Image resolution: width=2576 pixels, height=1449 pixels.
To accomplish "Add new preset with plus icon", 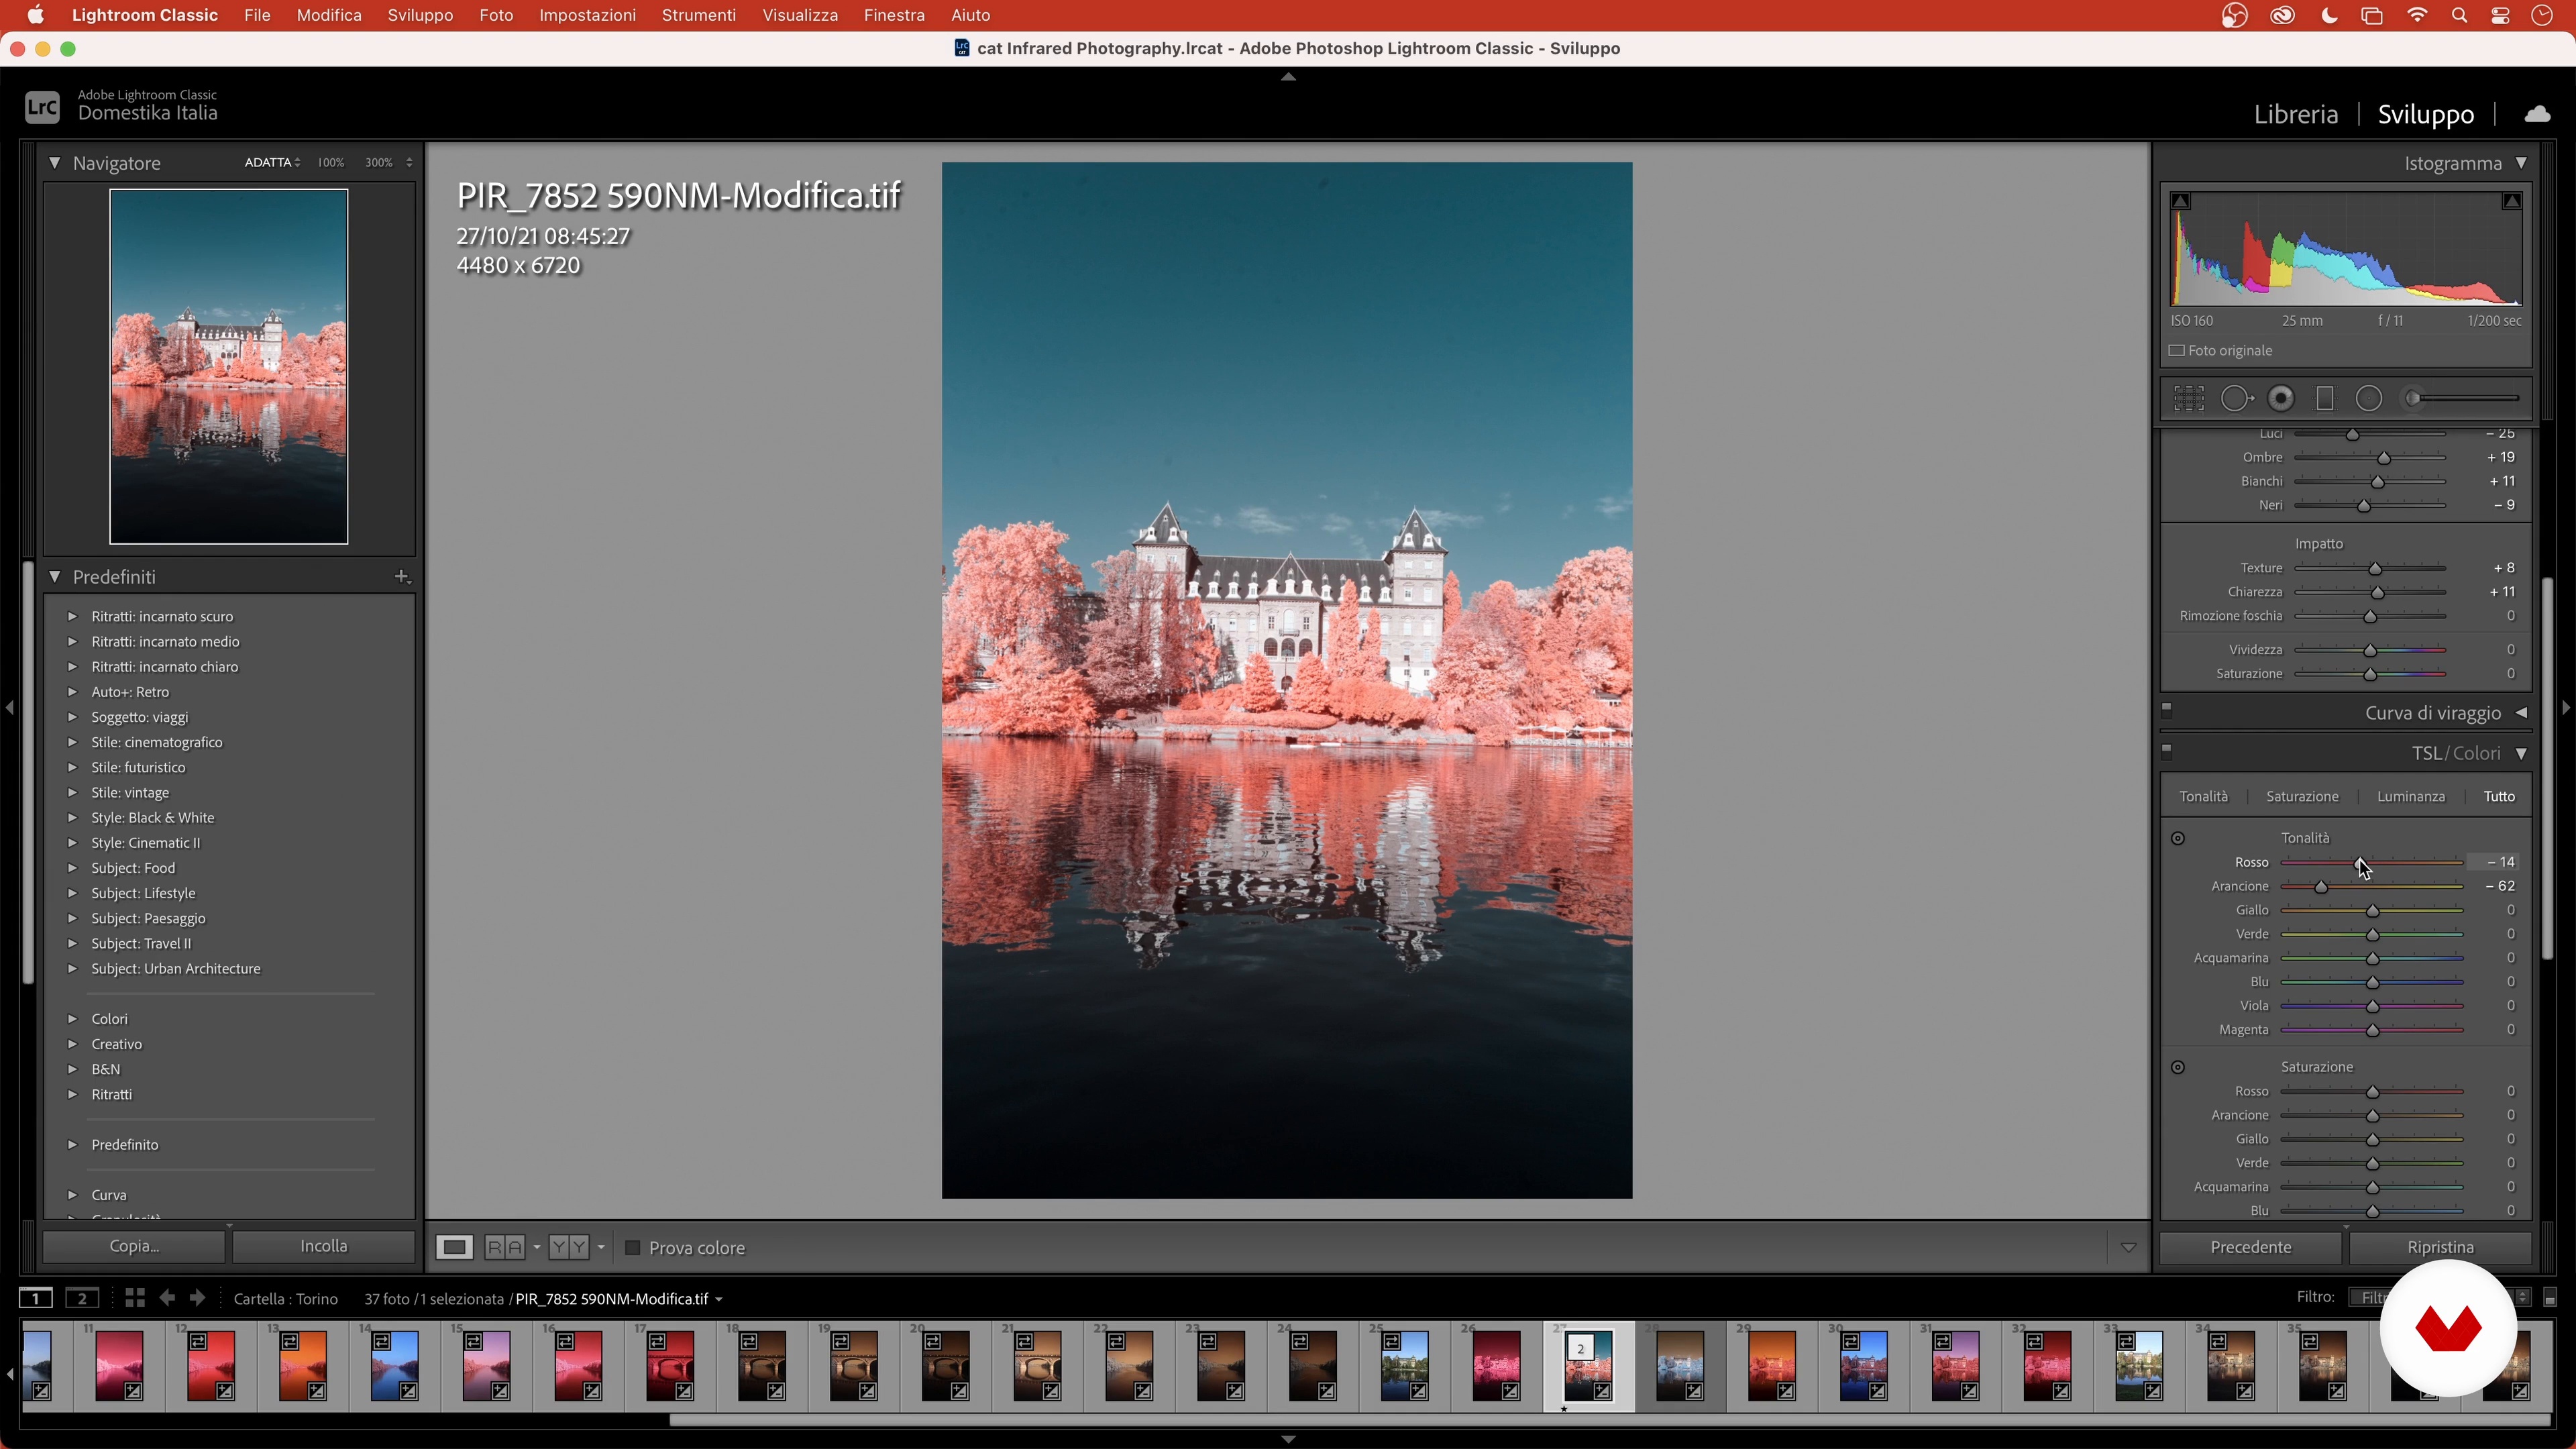I will 401,576.
